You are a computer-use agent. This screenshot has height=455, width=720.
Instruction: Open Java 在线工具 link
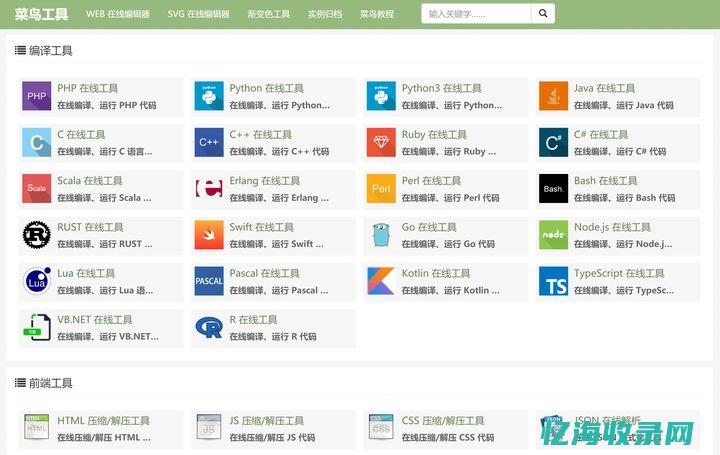605,88
